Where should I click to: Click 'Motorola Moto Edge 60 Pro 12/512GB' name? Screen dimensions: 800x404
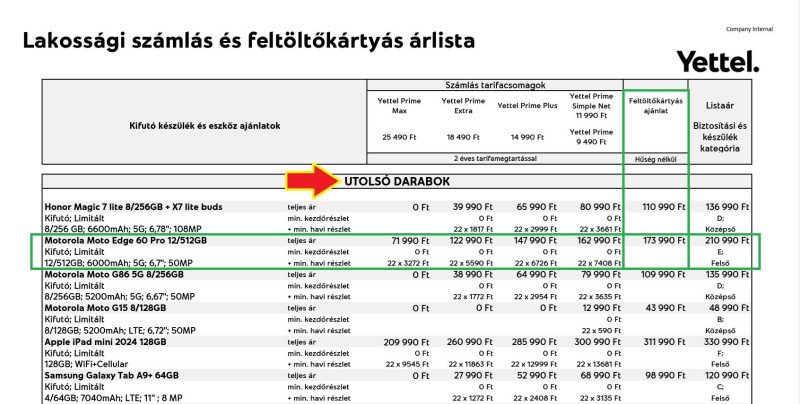126,240
